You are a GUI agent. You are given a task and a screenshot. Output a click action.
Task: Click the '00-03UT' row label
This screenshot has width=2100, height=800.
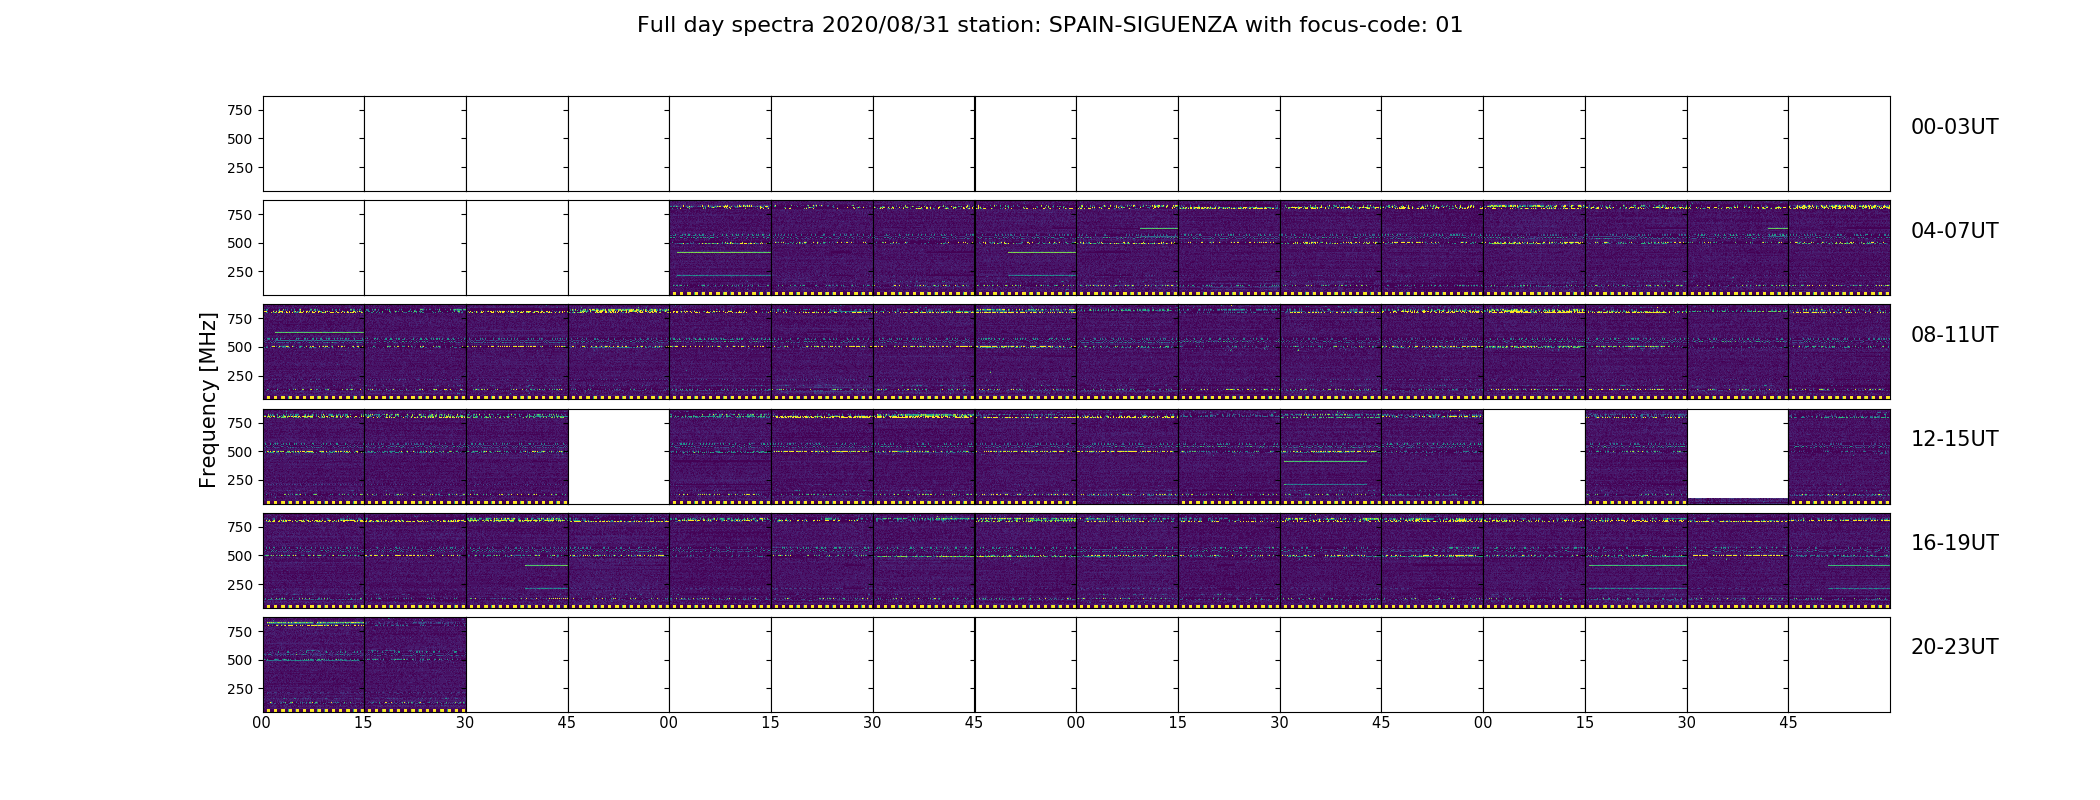click(1954, 127)
